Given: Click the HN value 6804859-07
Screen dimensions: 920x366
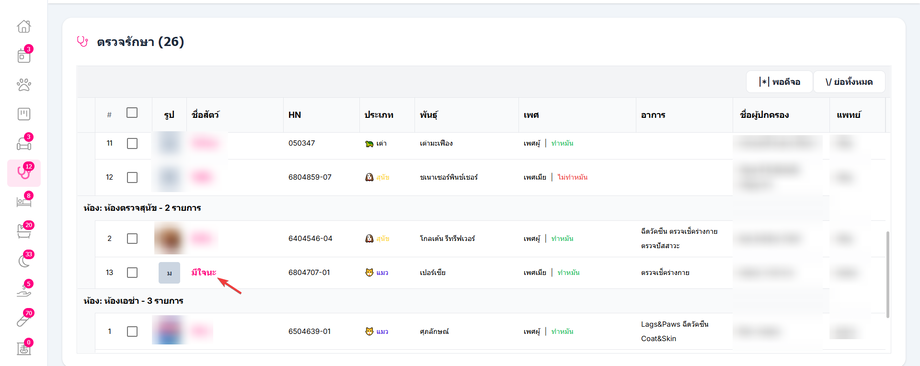Looking at the screenshot, I should 310,177.
